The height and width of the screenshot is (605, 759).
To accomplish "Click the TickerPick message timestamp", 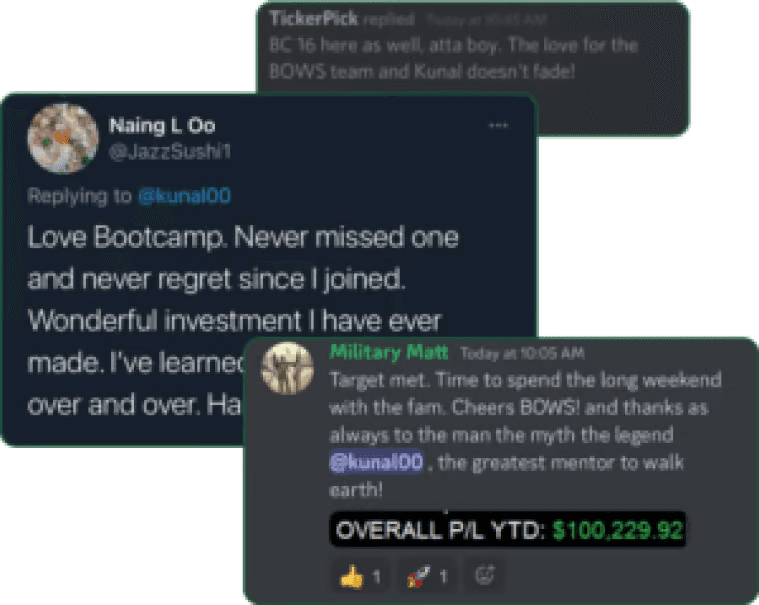I will tap(486, 20).
